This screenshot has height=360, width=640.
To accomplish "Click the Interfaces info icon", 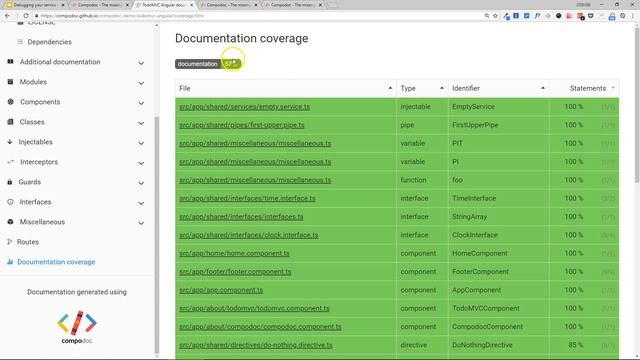I will [10, 202].
